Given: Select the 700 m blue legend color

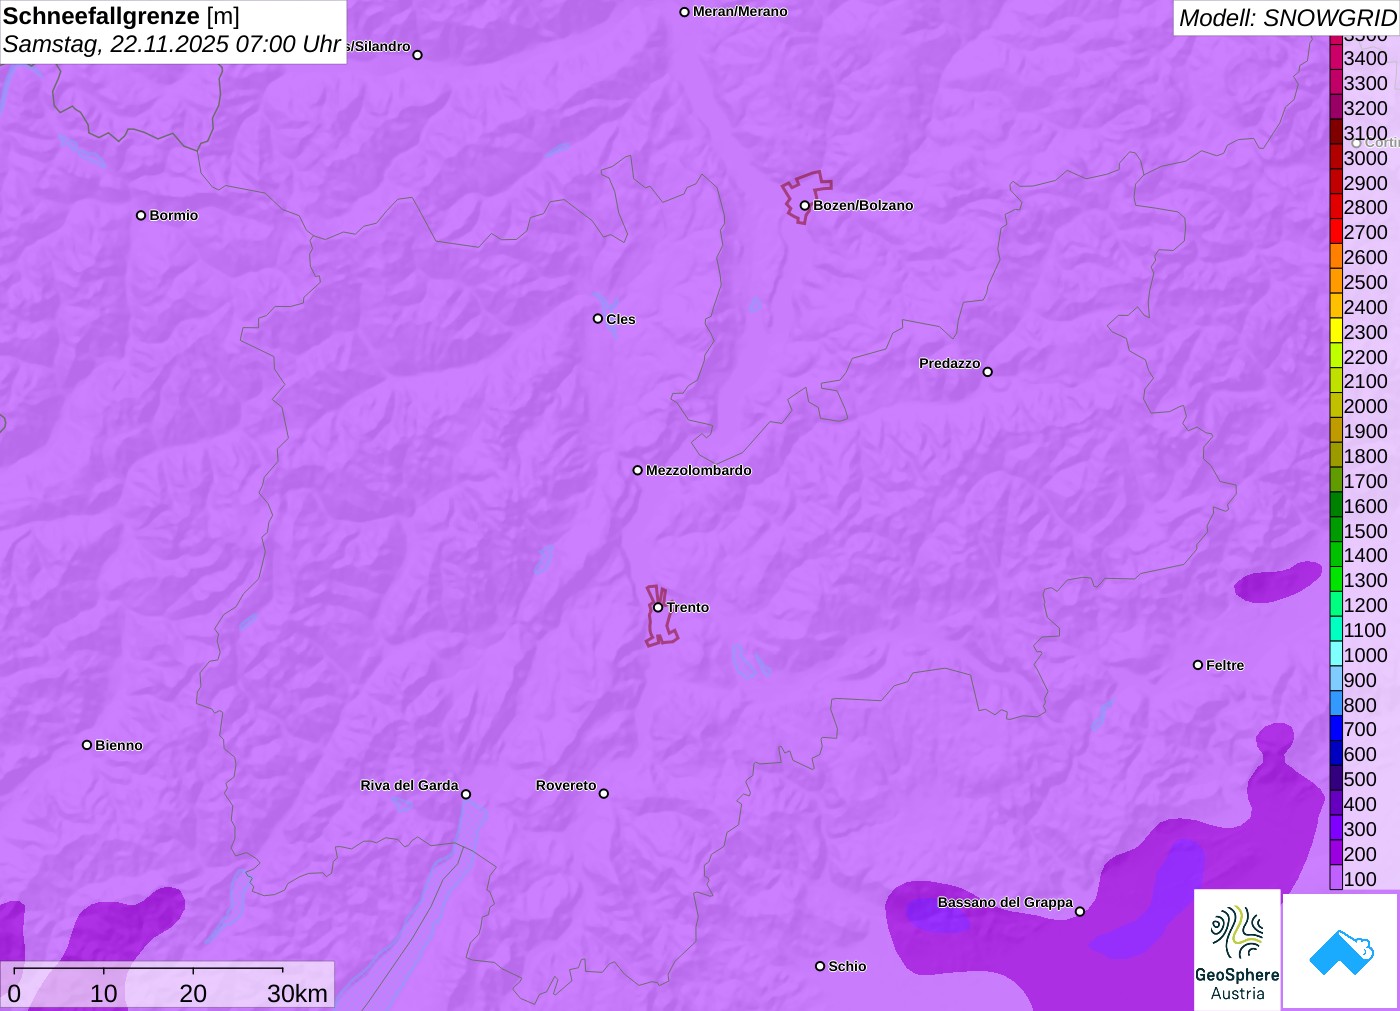Looking at the screenshot, I should (x=1336, y=729).
